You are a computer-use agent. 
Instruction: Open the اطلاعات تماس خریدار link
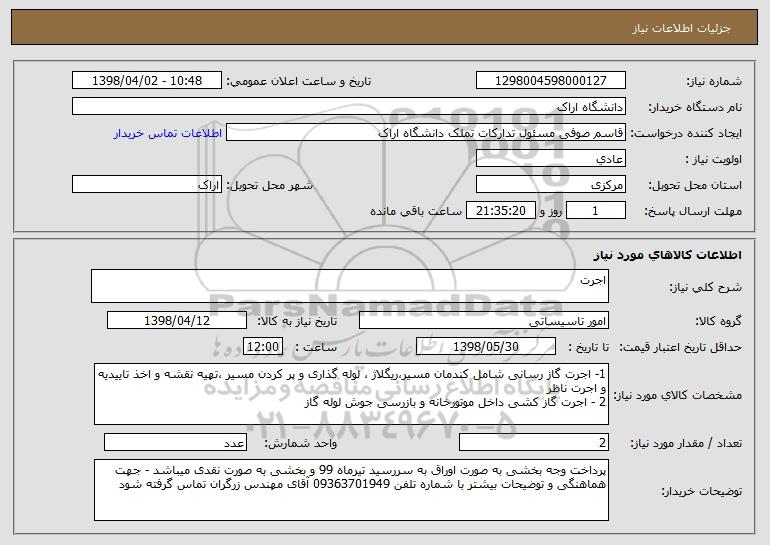click(168, 133)
